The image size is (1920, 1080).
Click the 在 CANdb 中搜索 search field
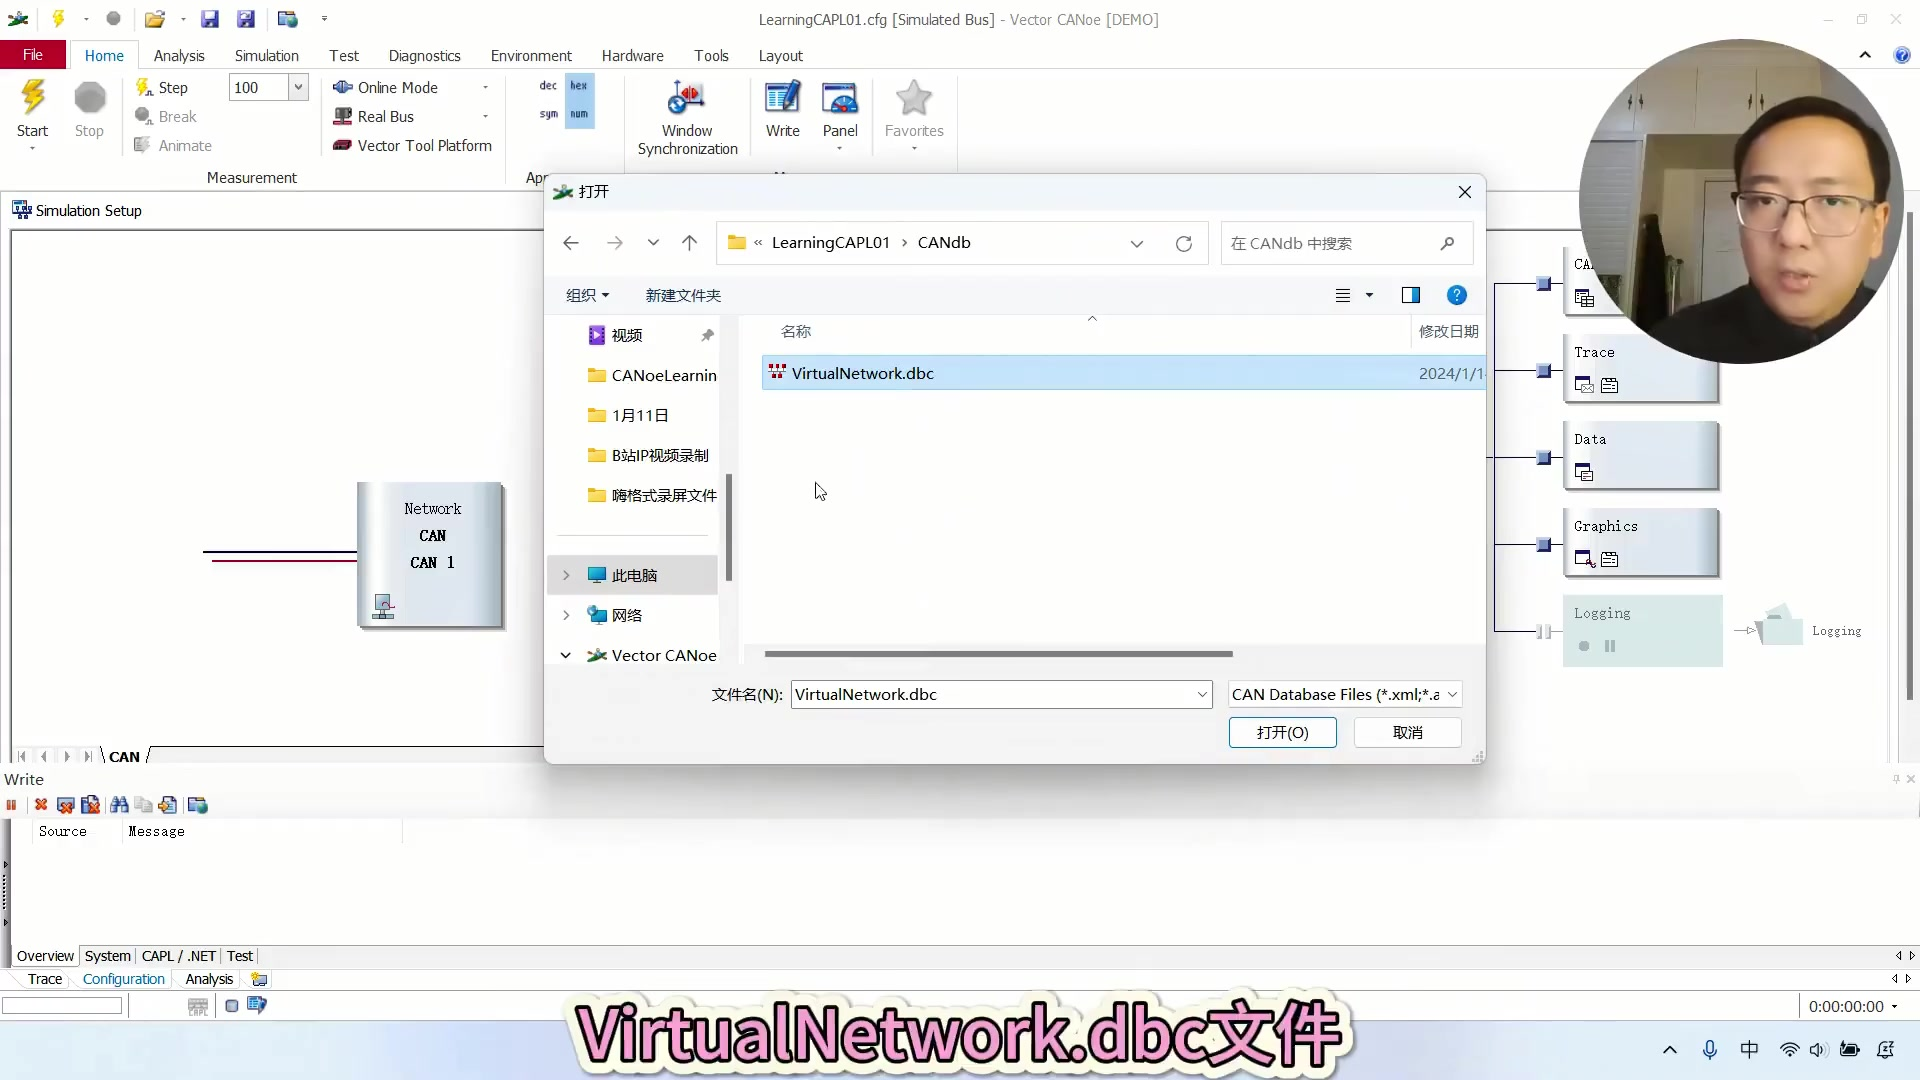click(x=1346, y=243)
